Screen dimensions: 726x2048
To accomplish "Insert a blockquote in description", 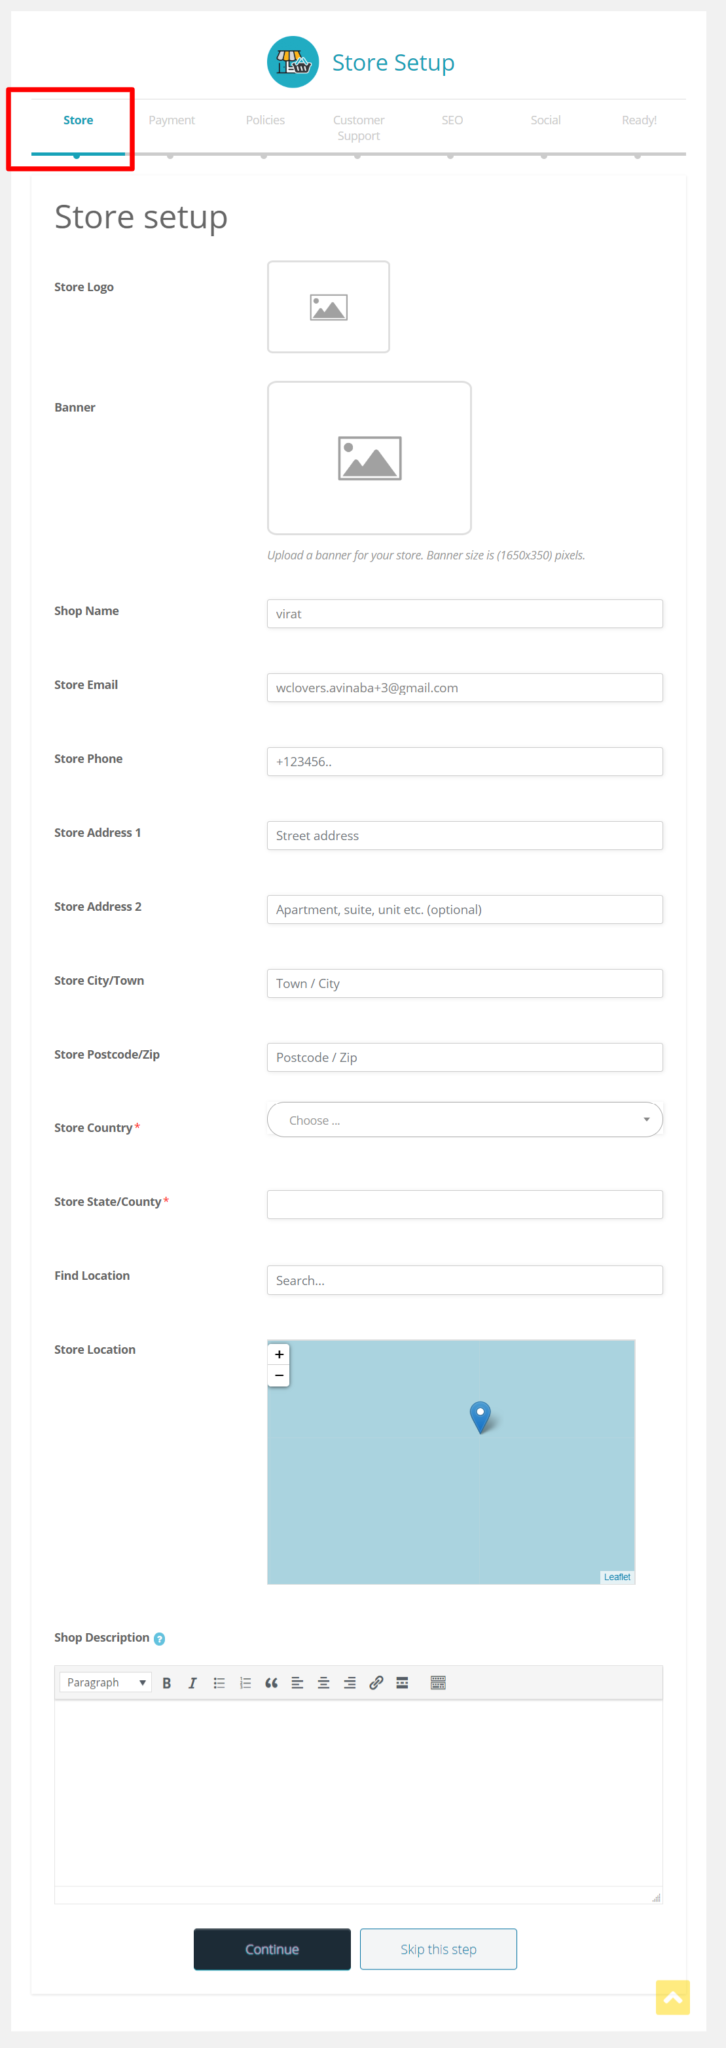I will click(271, 1683).
